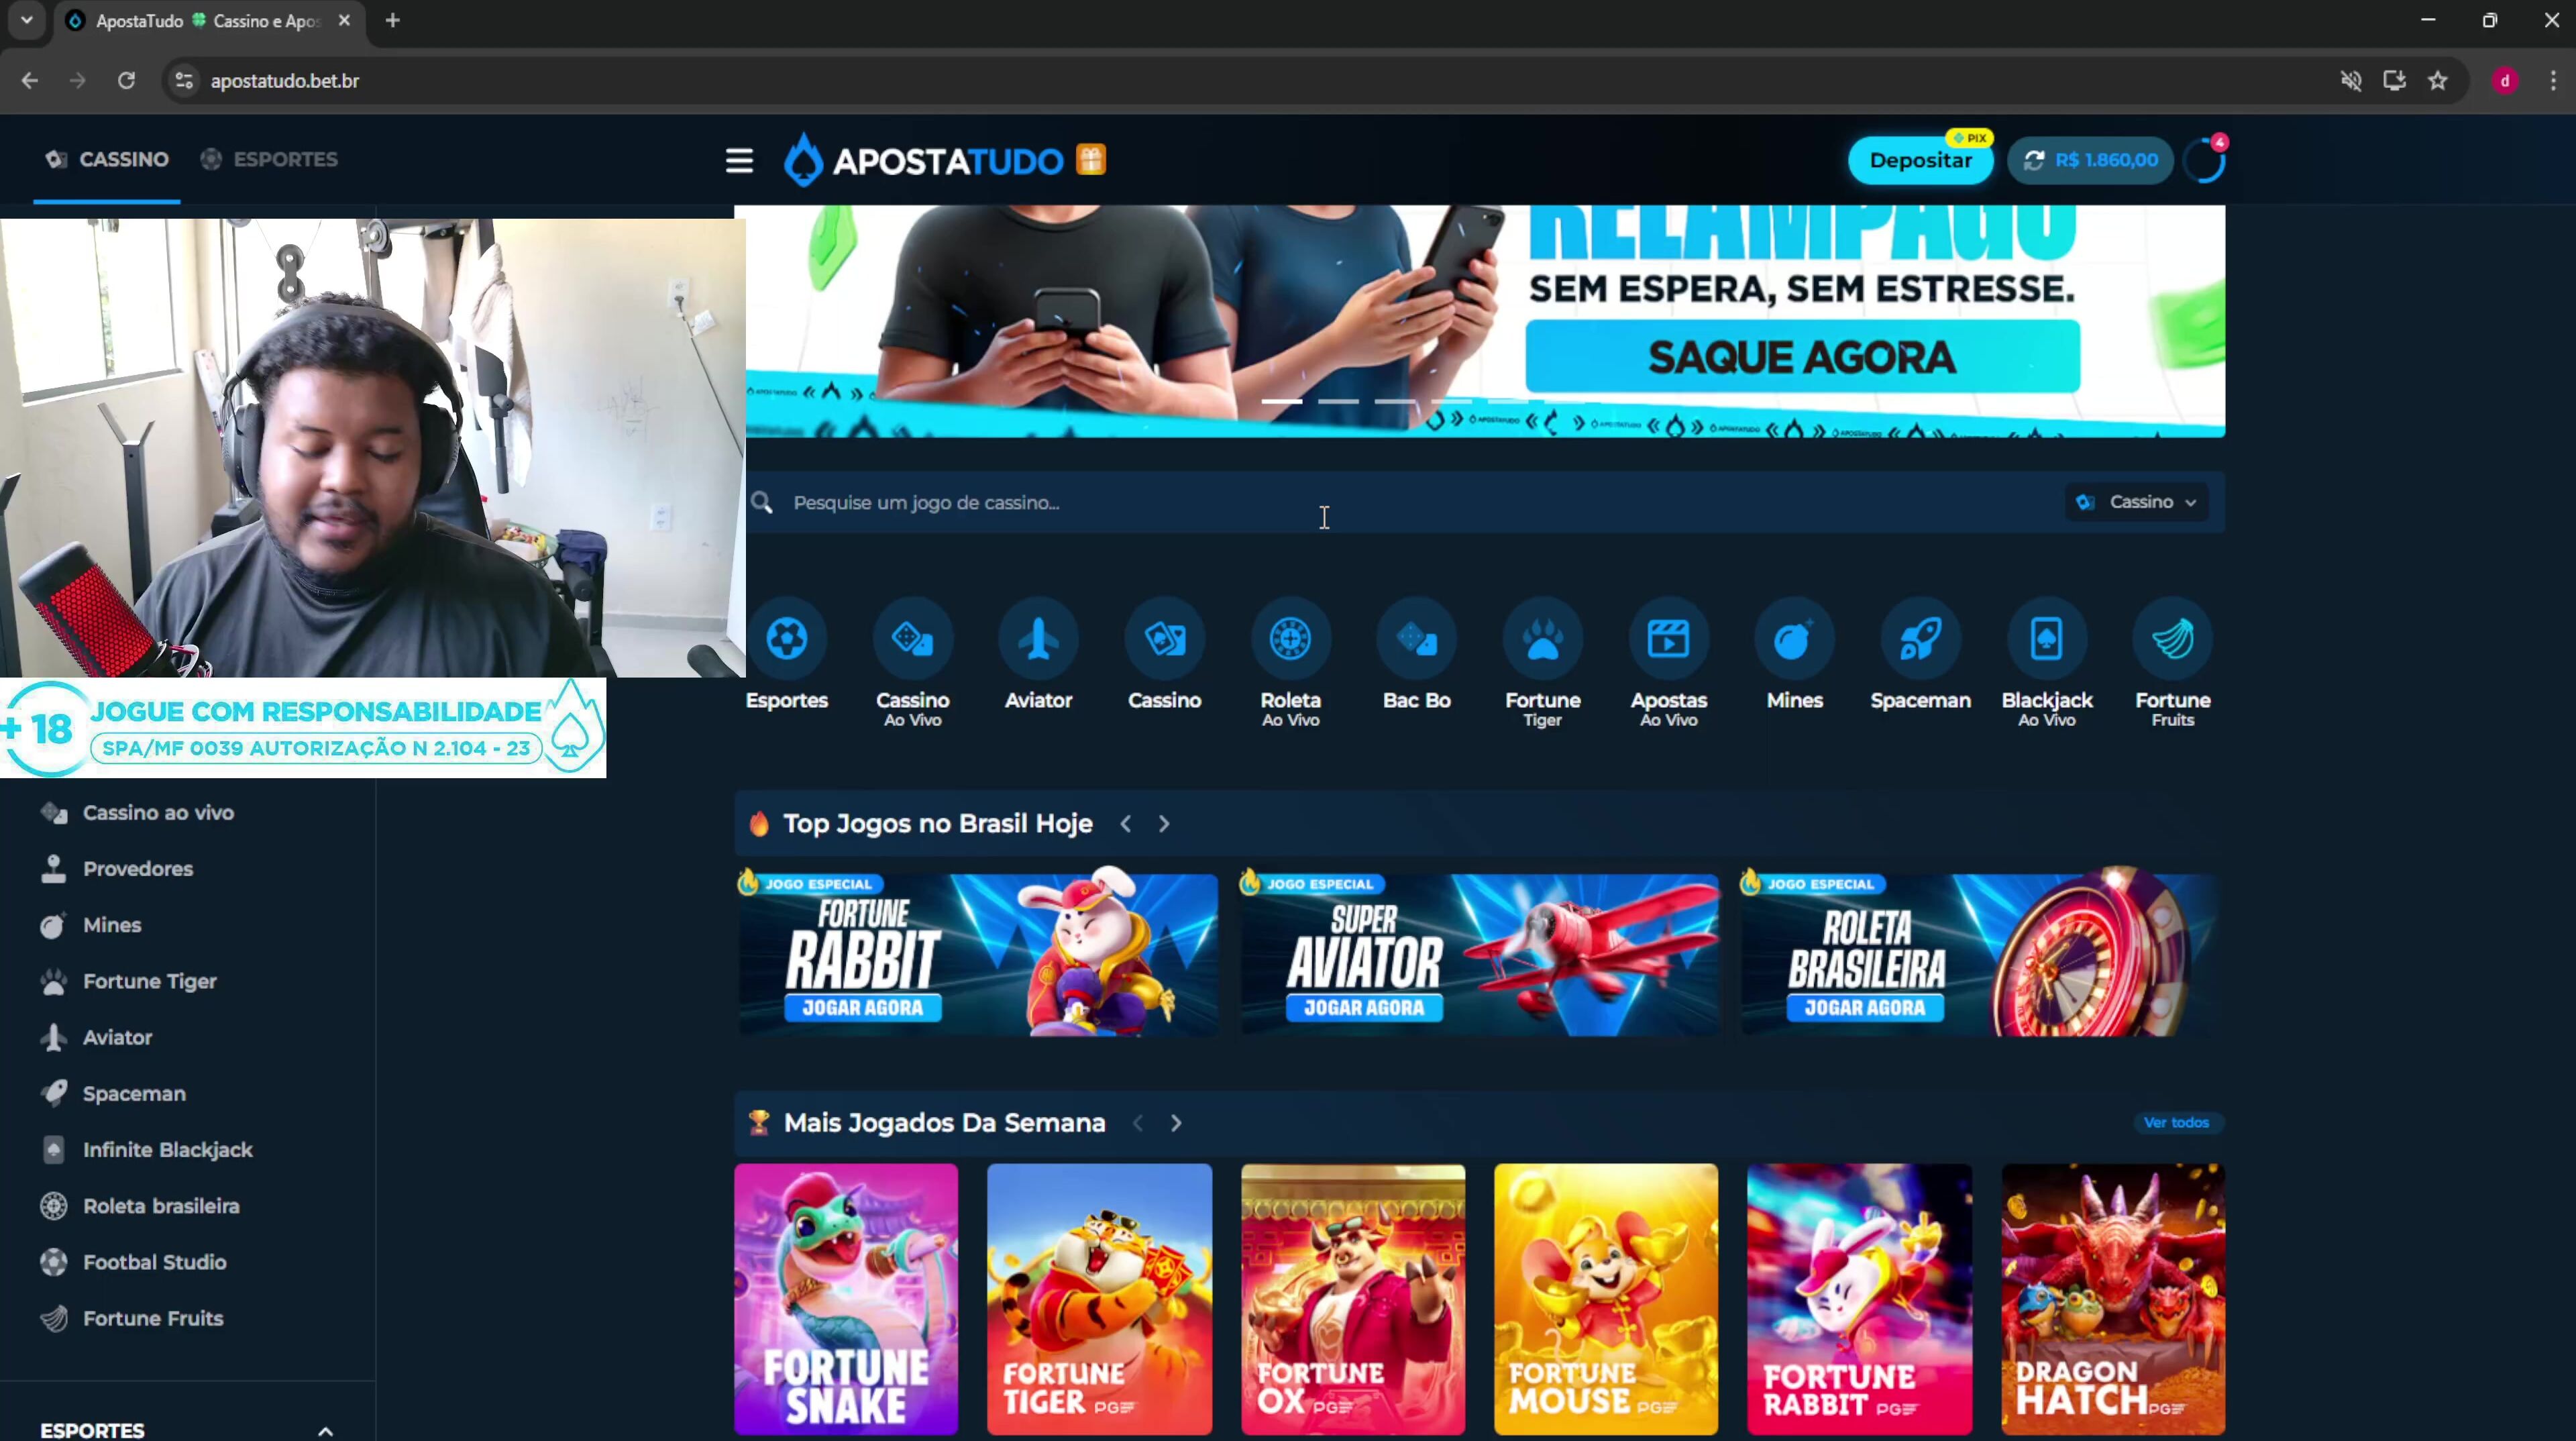2576x1441 pixels.
Task: Open the gift box promotions icon
Action: 1091,160
